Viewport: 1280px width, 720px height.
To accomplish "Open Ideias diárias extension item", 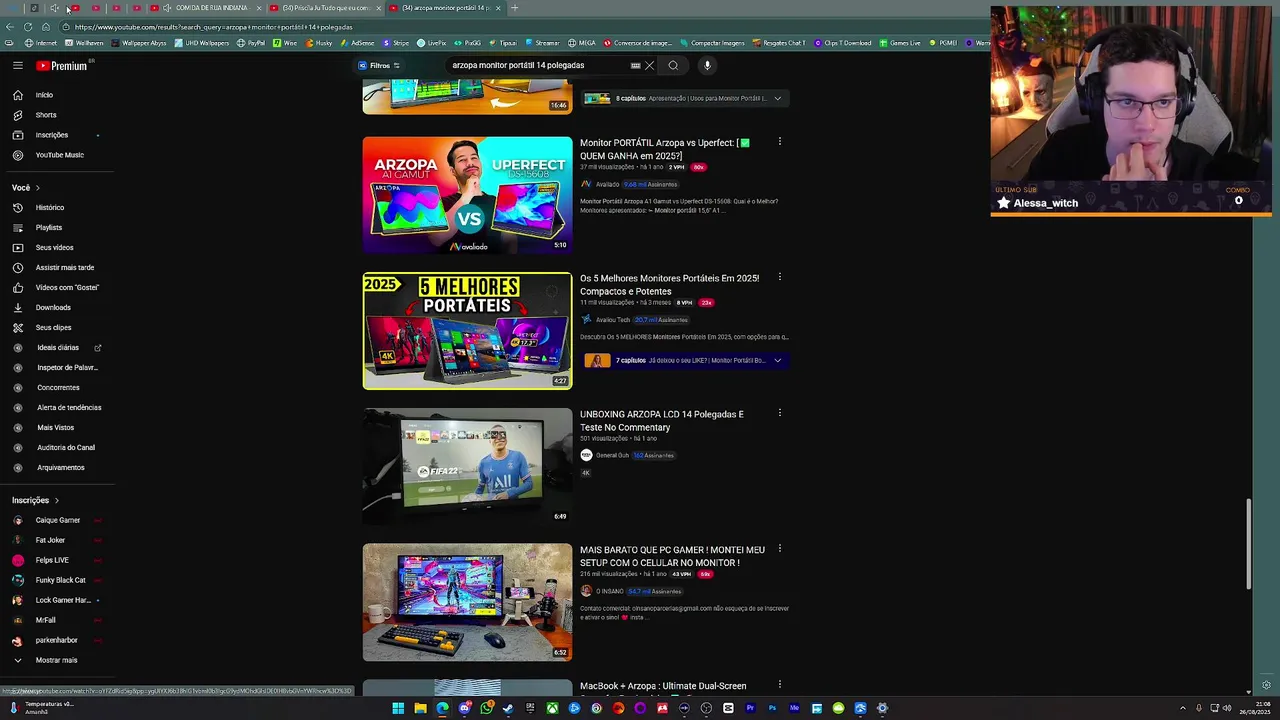I will pyautogui.click(x=57, y=347).
